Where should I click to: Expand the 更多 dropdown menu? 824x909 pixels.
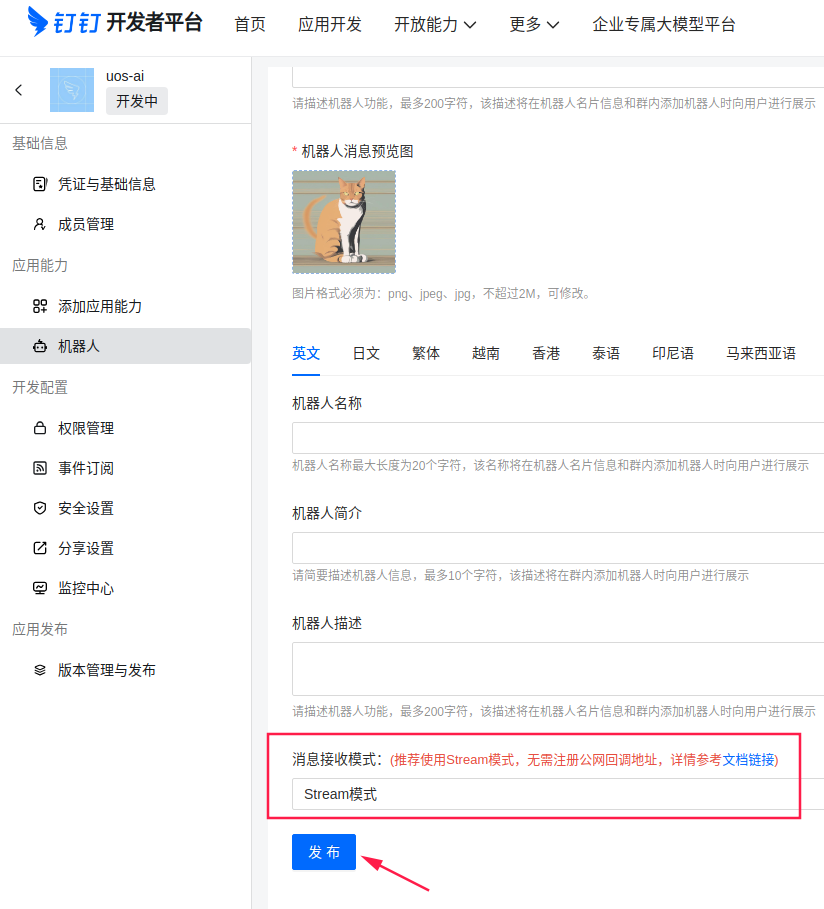coord(533,24)
